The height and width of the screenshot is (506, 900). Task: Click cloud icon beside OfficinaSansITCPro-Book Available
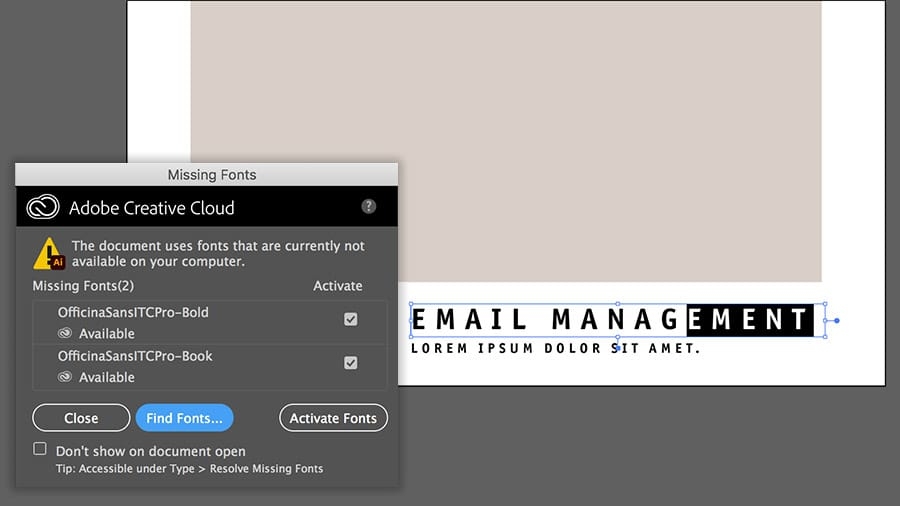coord(65,377)
